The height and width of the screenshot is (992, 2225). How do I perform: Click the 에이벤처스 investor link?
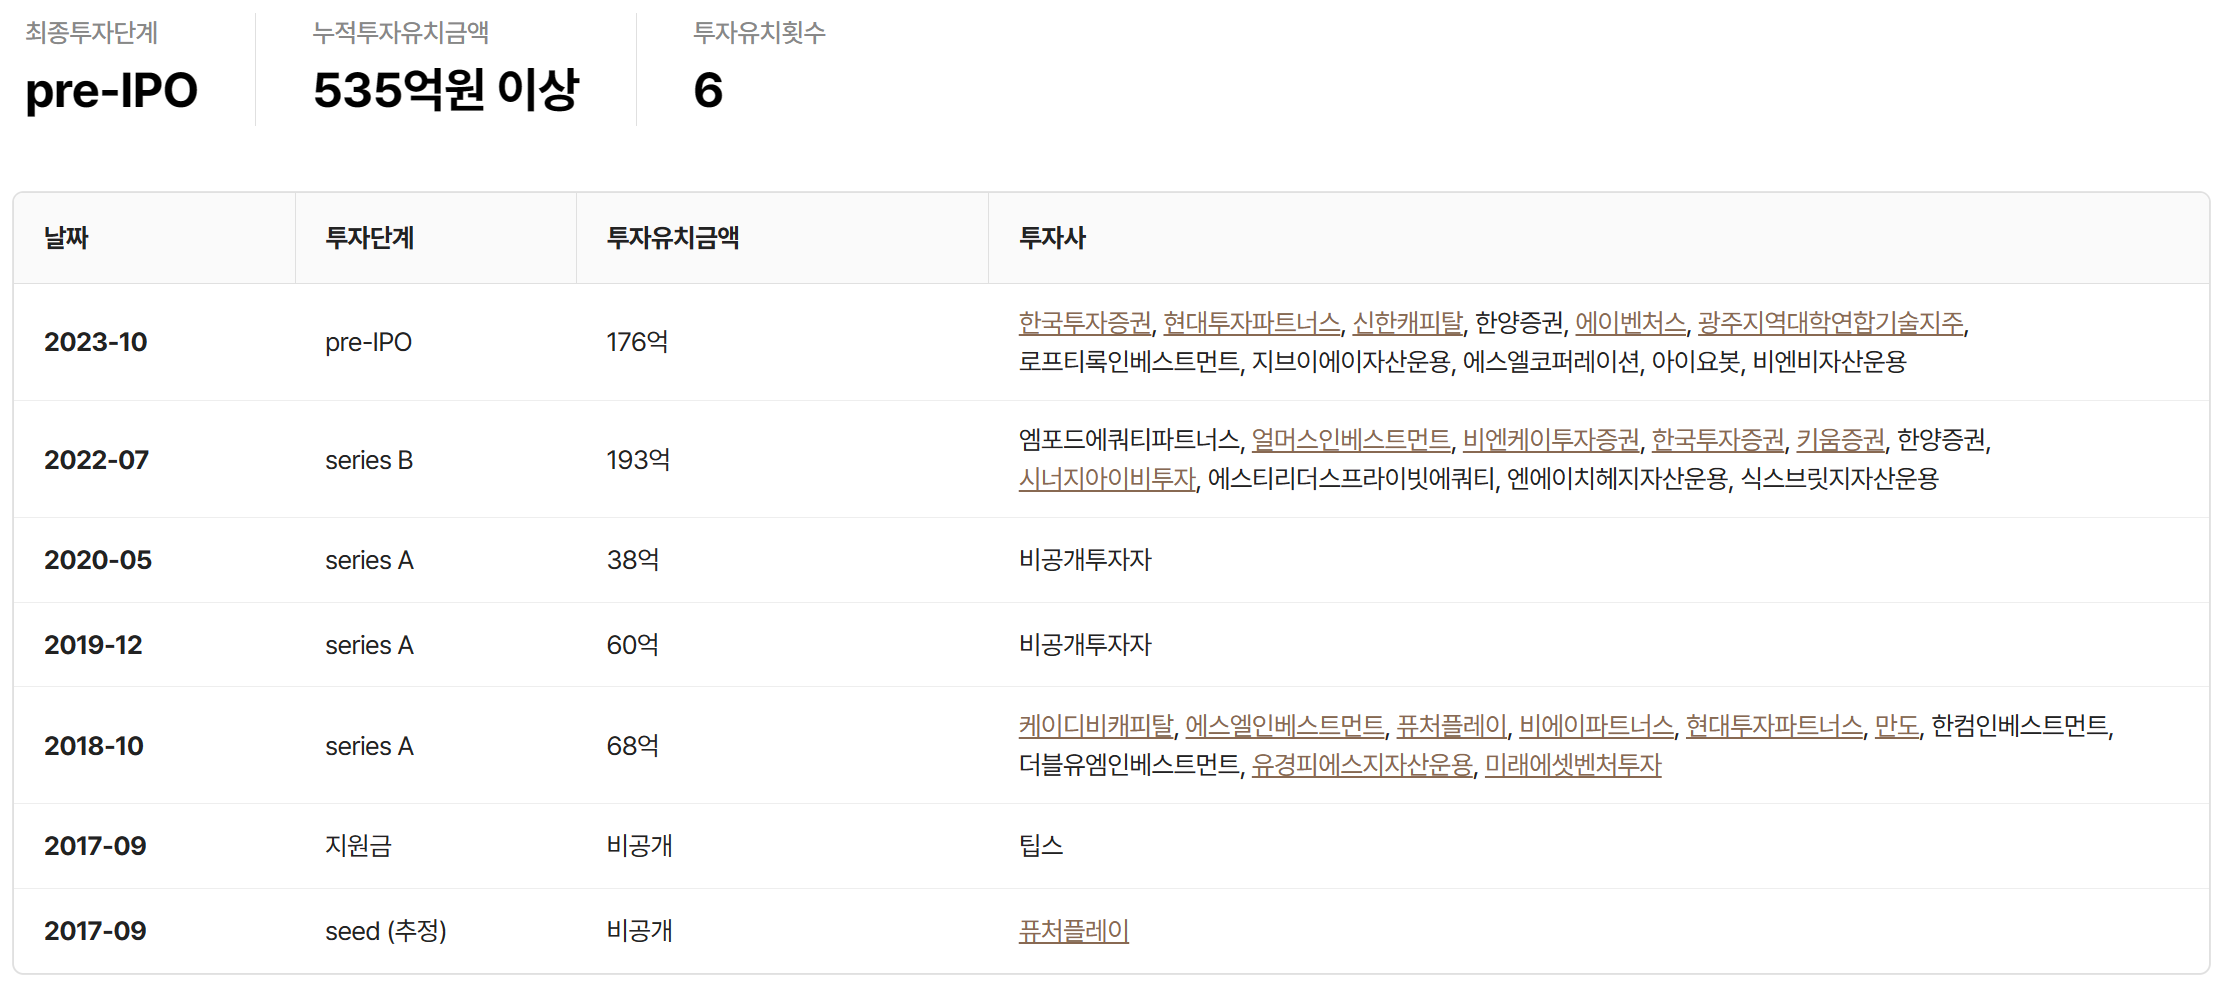coord(1630,323)
